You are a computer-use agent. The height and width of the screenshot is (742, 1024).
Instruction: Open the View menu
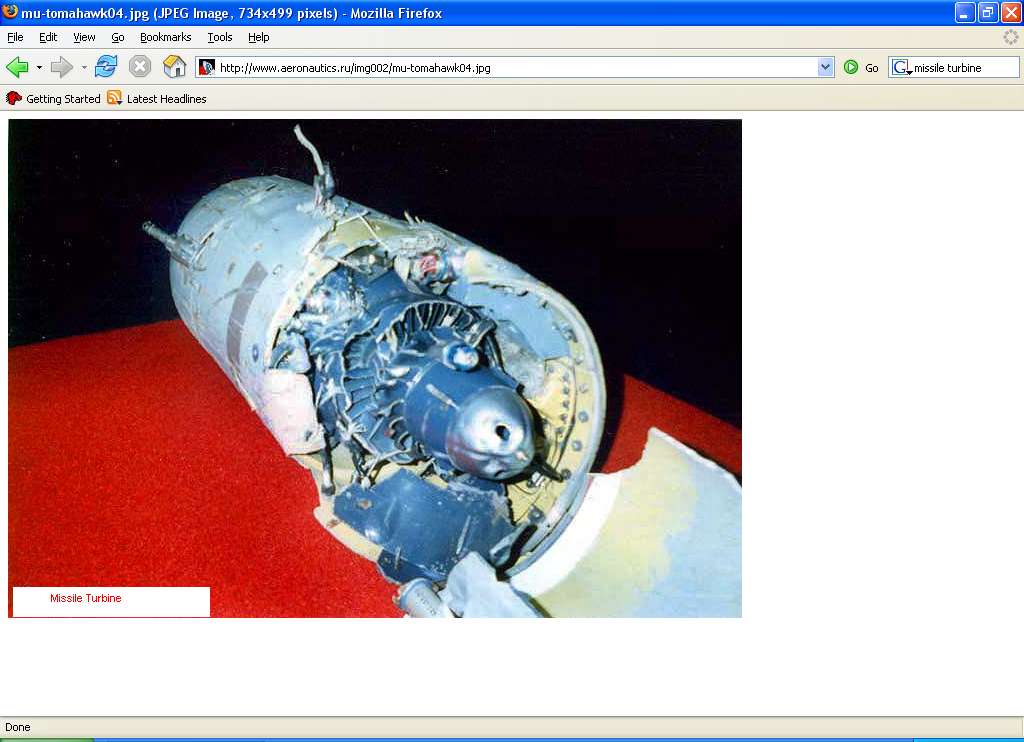[x=84, y=37]
